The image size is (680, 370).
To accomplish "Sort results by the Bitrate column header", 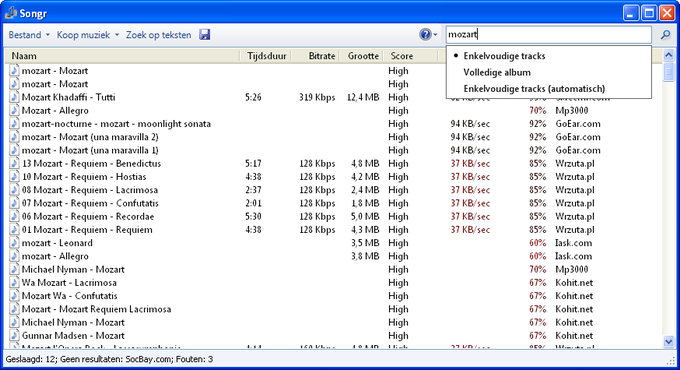I will [x=316, y=56].
